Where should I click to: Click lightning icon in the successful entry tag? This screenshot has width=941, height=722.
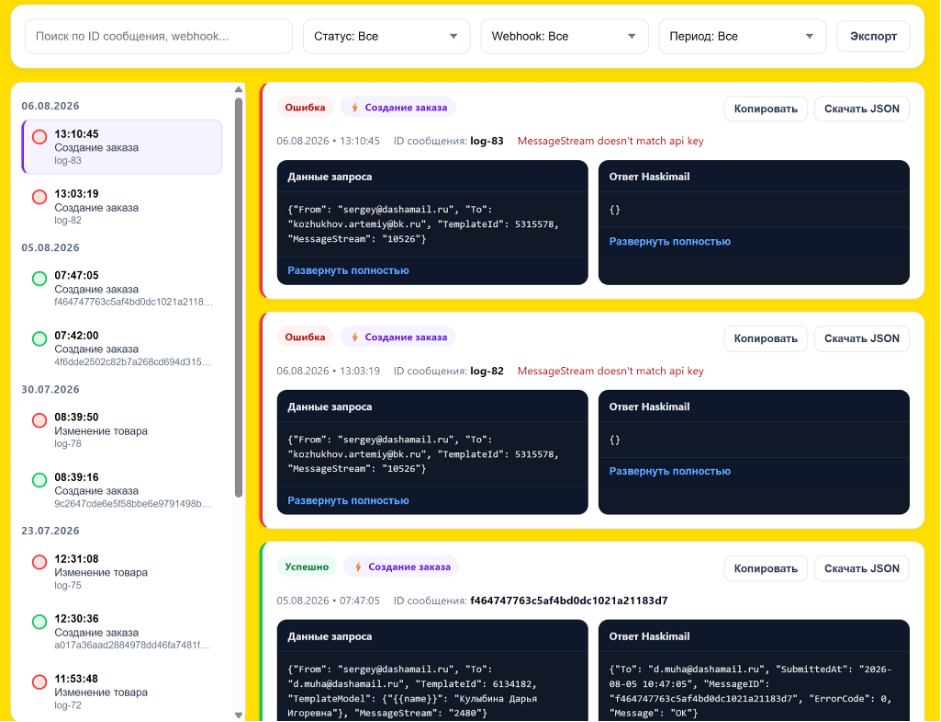(x=358, y=567)
